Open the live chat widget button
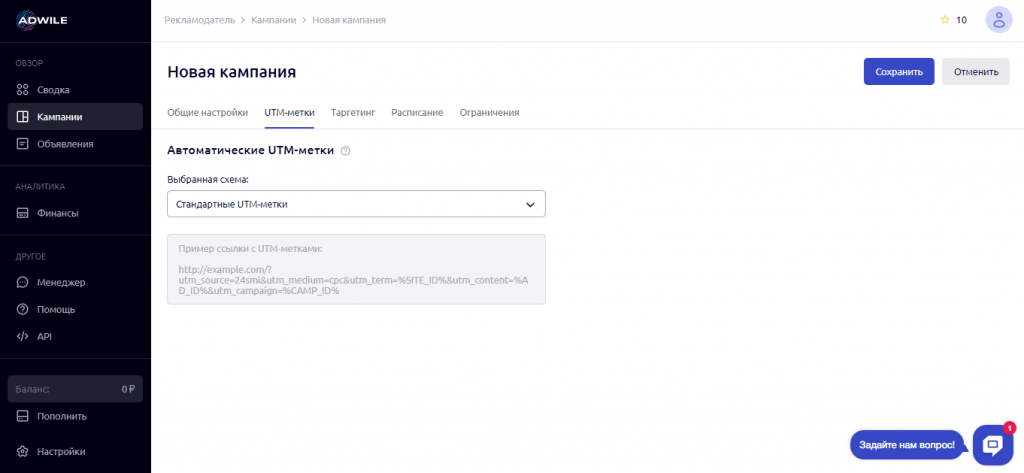The image size is (1024, 473). (990, 444)
